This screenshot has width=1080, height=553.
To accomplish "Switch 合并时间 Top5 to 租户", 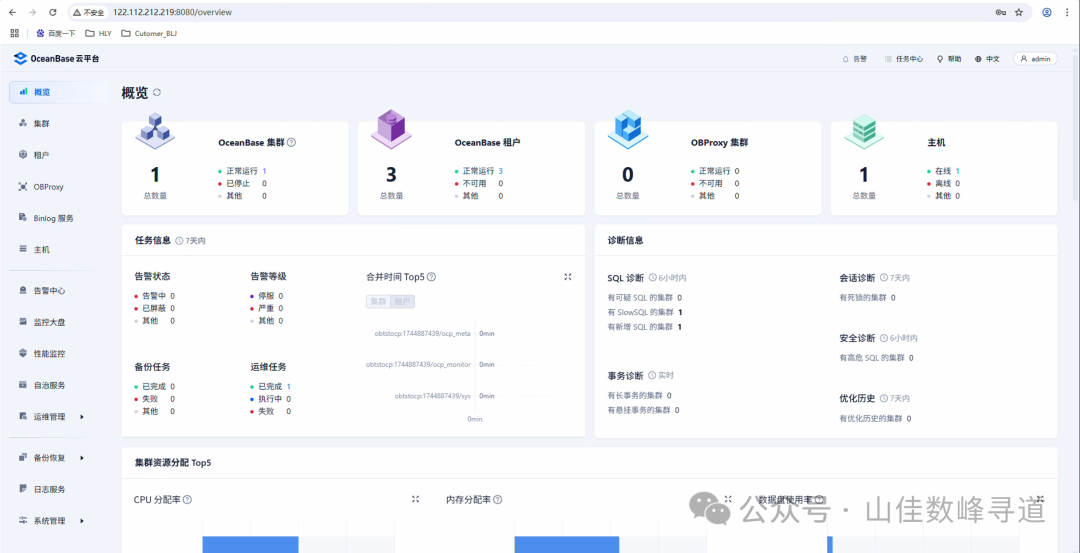I will tap(403, 302).
